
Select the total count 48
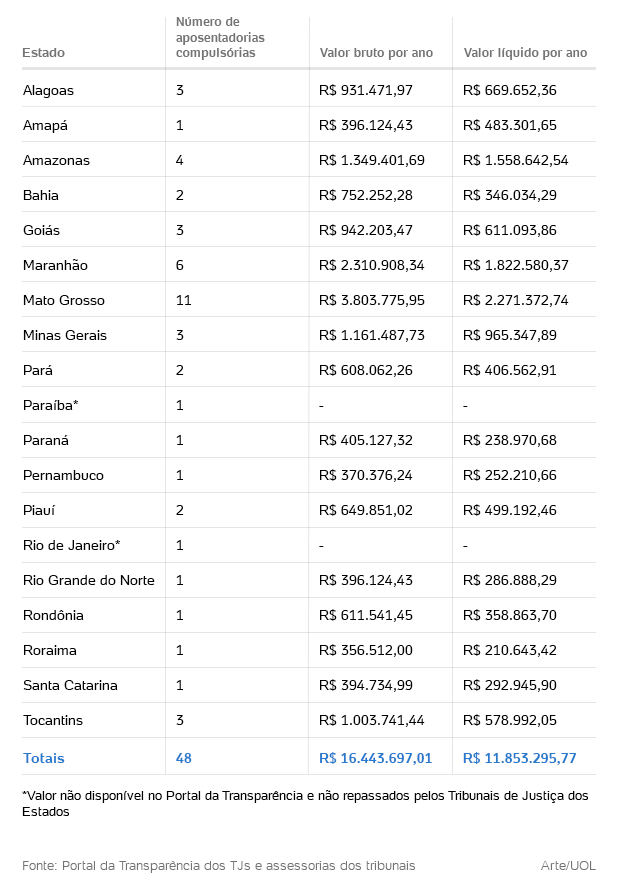coord(184,758)
